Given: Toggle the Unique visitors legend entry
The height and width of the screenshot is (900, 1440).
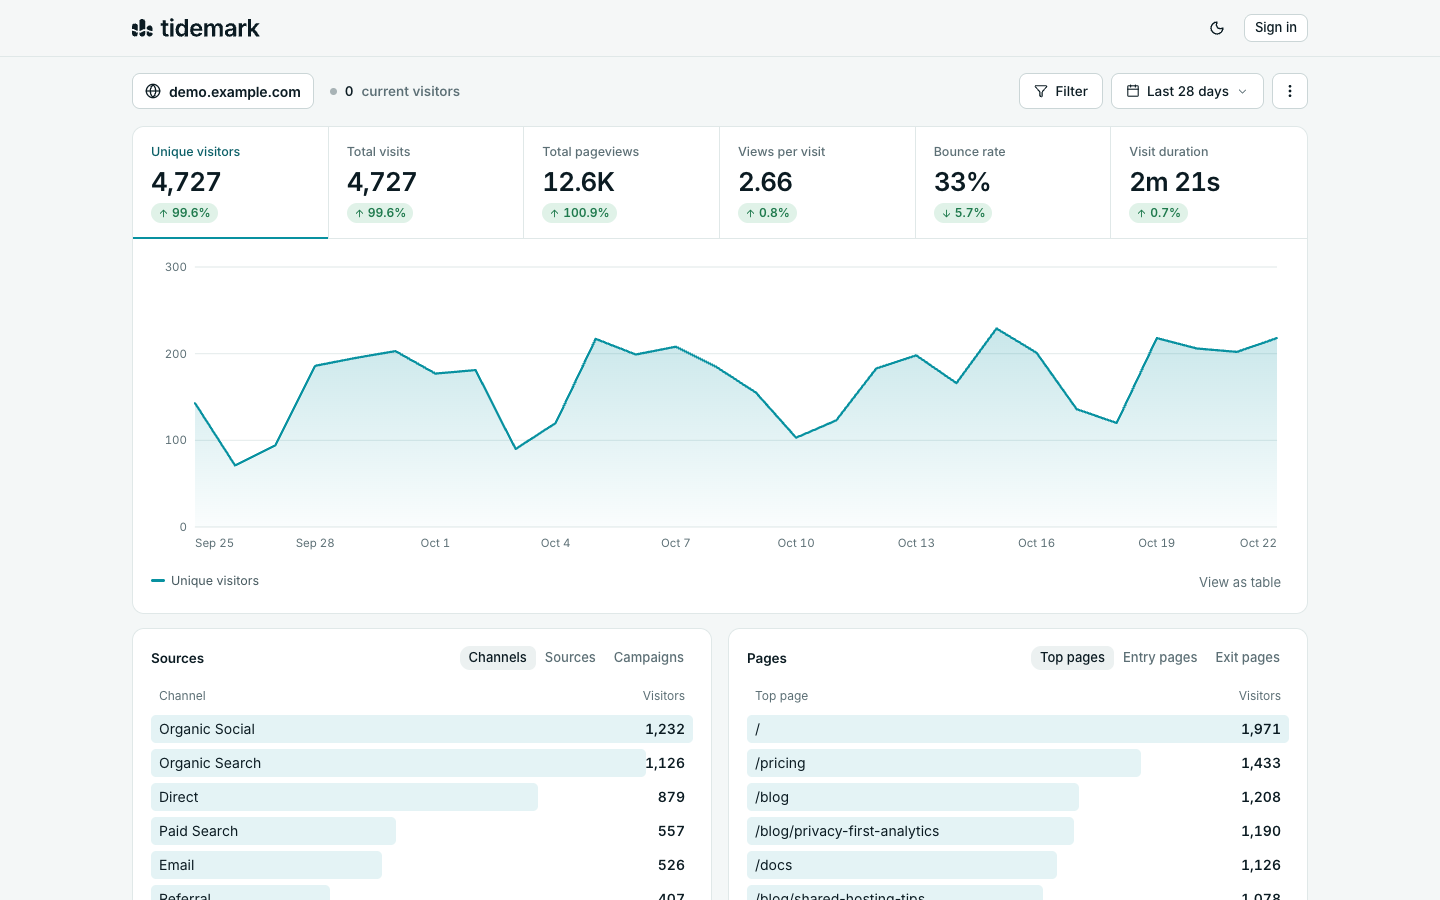Looking at the screenshot, I should [205, 581].
